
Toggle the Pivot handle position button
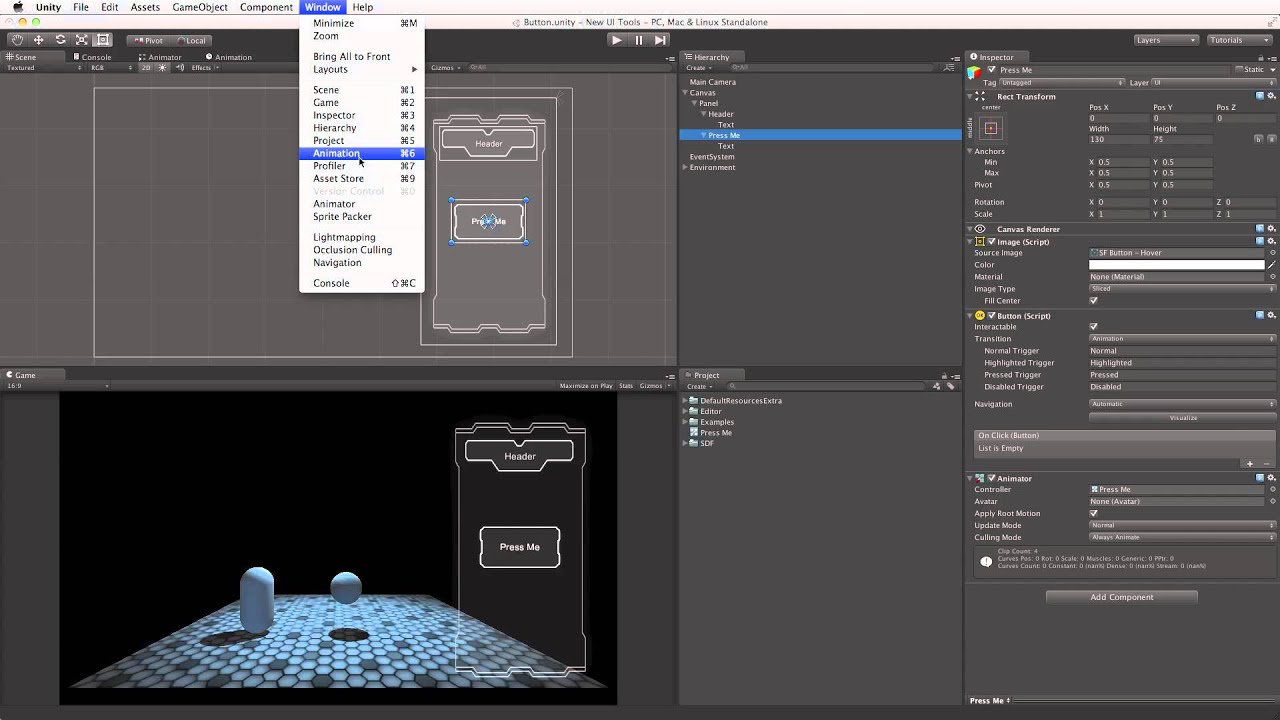point(148,40)
